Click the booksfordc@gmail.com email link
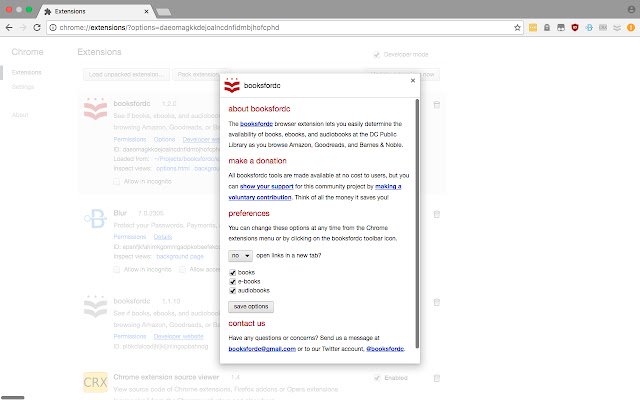640x400 pixels. click(262, 349)
